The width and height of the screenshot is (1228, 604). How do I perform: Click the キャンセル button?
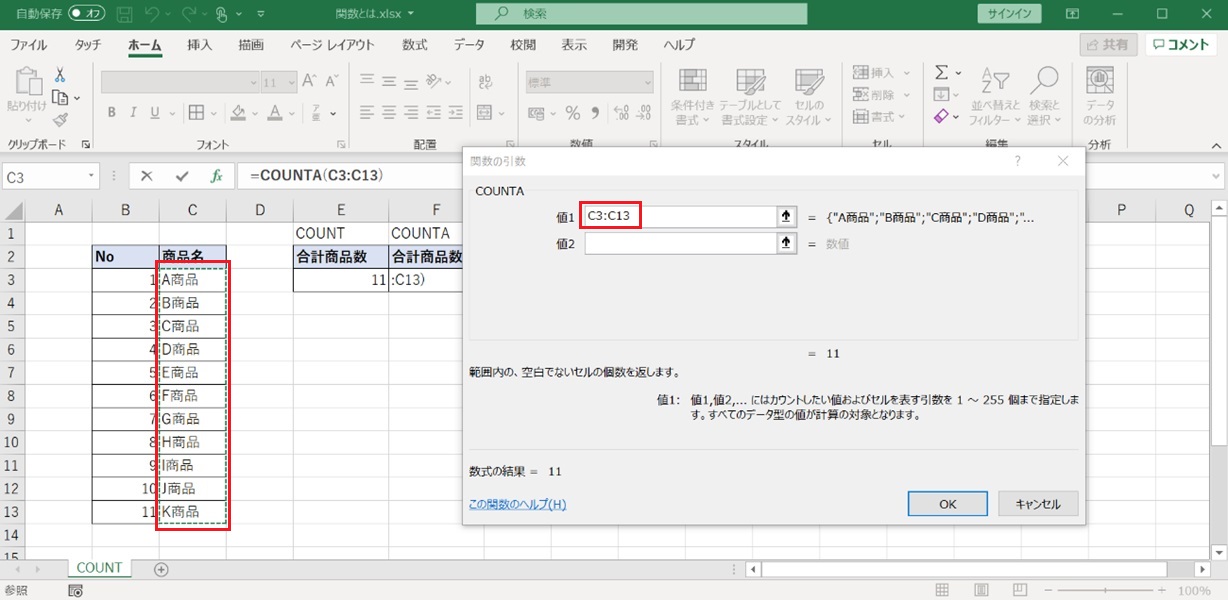[x=1037, y=504]
